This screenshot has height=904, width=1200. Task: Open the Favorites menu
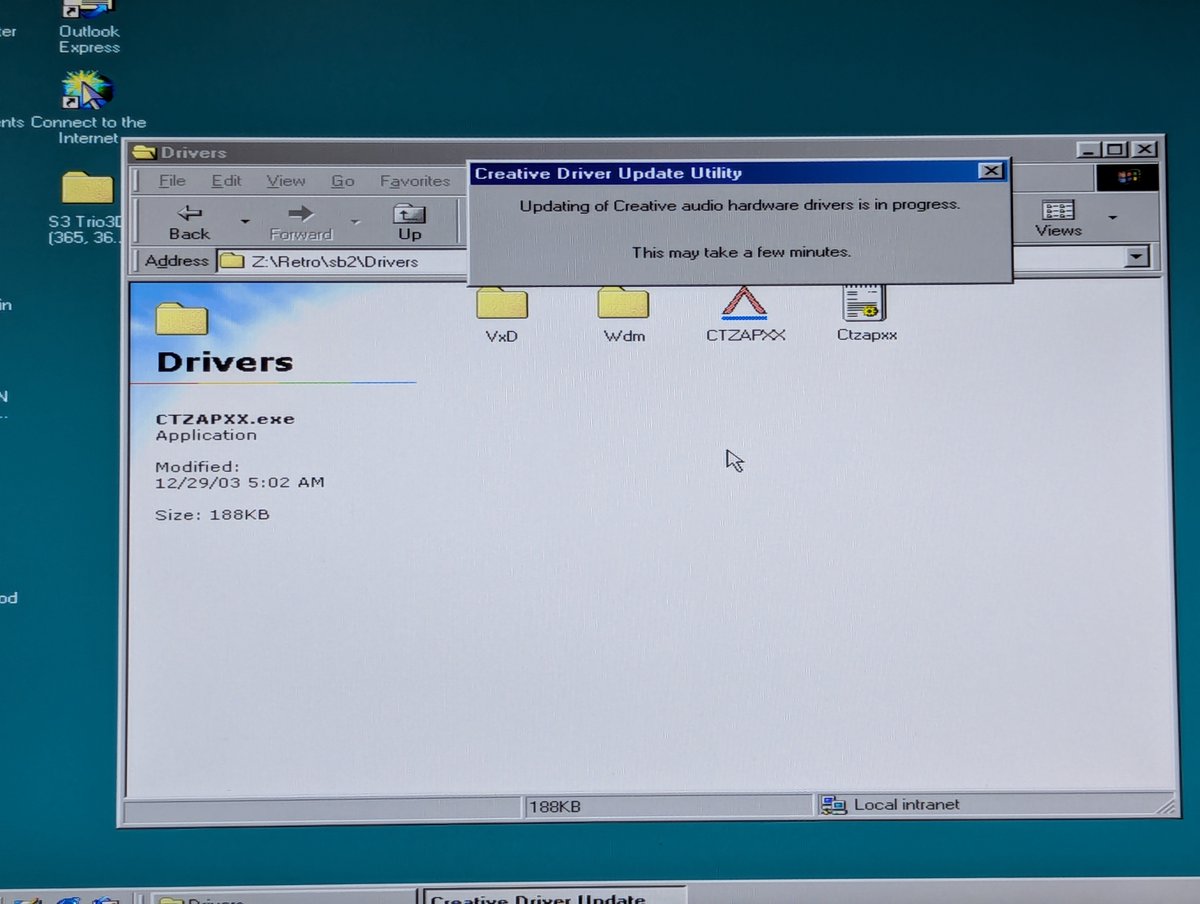(415, 181)
